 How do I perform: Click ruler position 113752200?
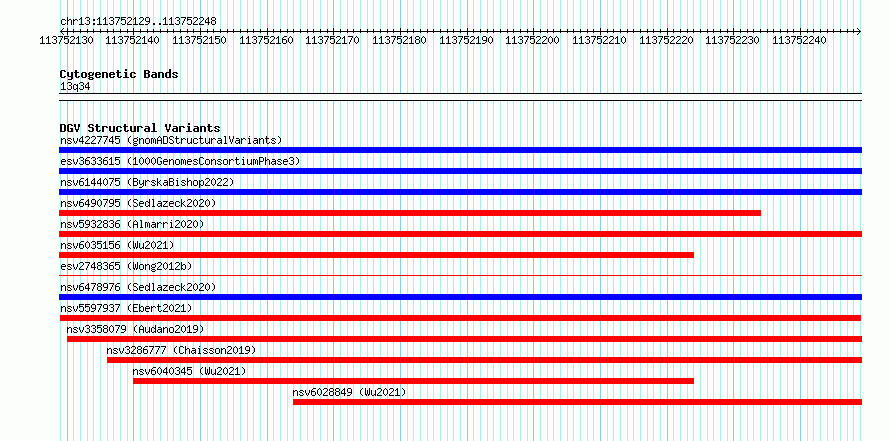tap(532, 41)
